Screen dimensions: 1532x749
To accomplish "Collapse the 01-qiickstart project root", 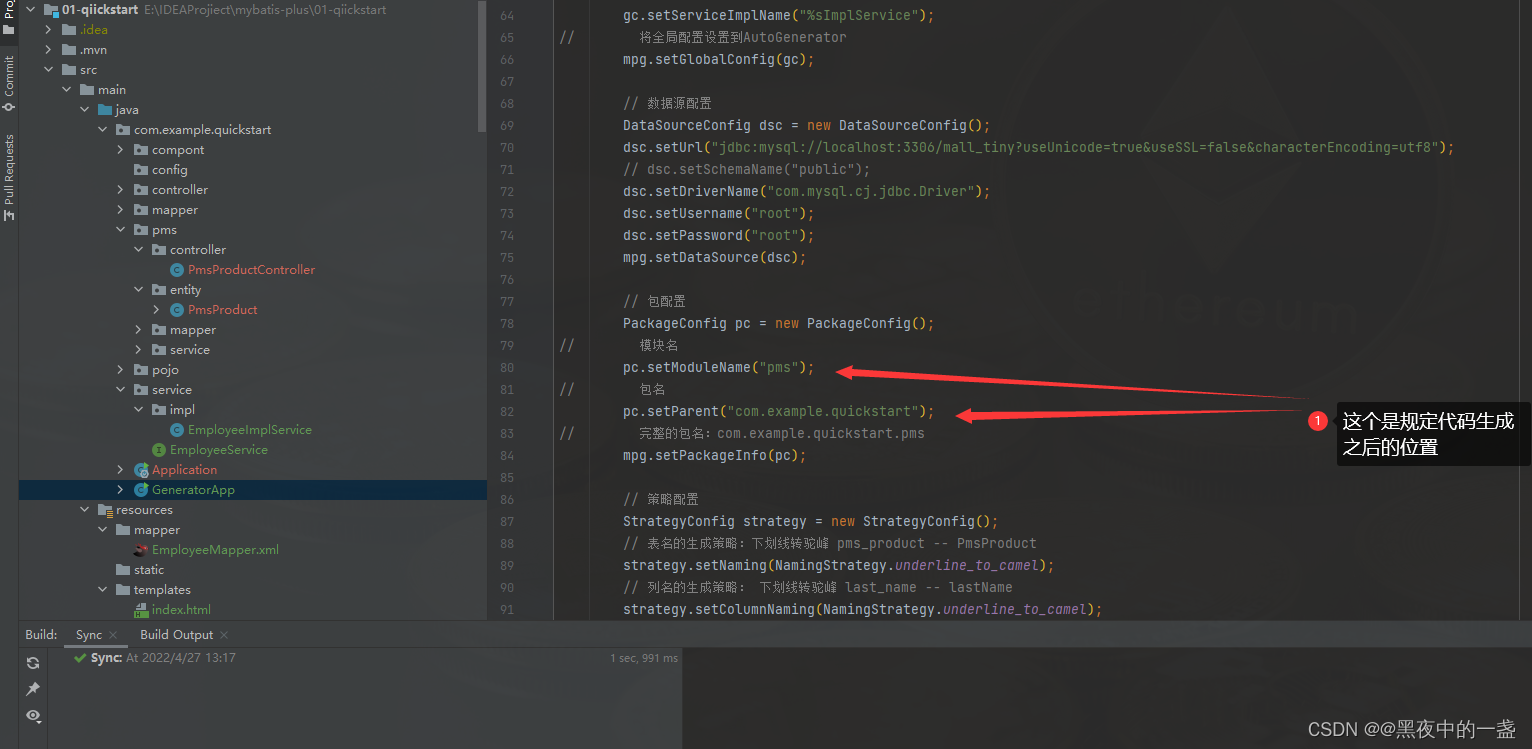I will (x=30, y=9).
